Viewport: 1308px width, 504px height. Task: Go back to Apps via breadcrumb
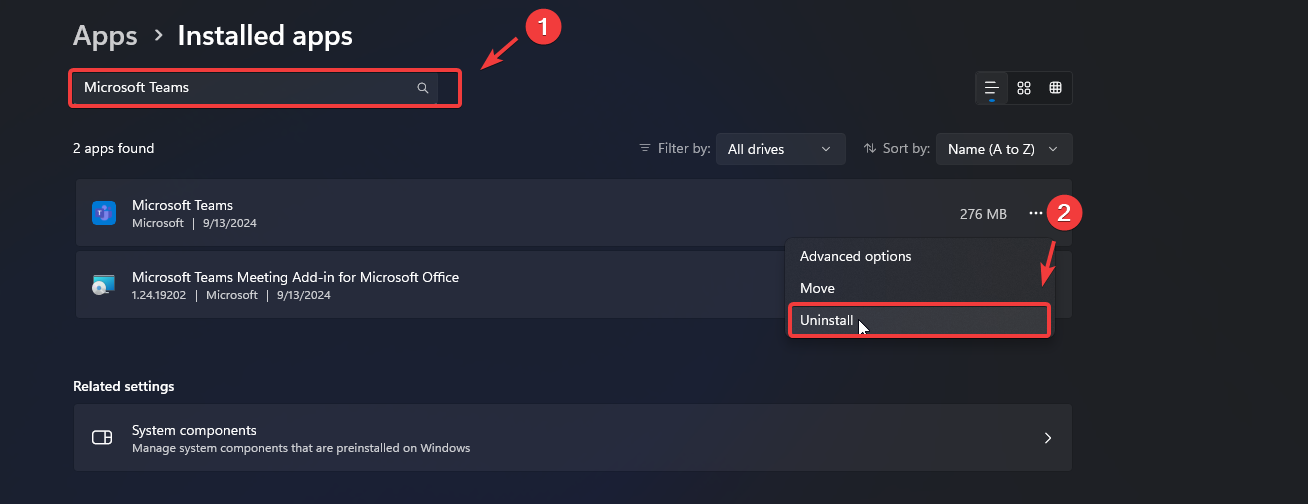105,36
